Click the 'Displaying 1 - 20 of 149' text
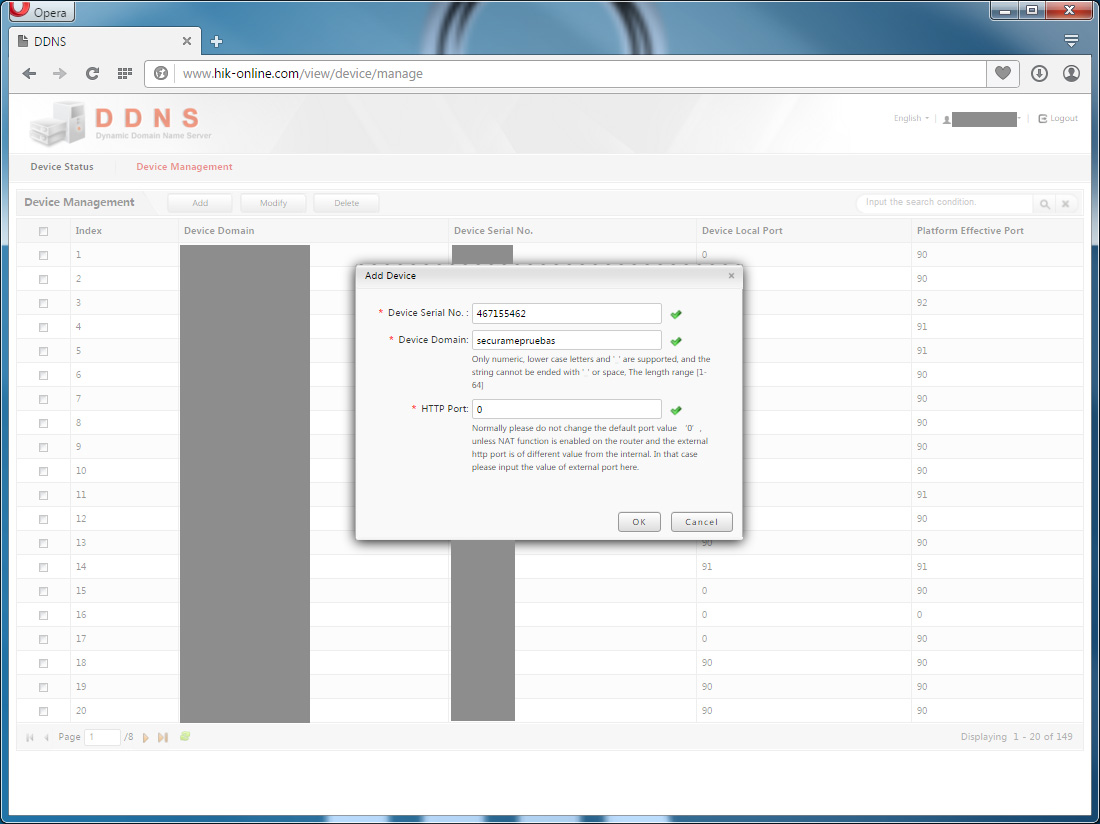Image resolution: width=1100 pixels, height=824 pixels. tap(1017, 737)
